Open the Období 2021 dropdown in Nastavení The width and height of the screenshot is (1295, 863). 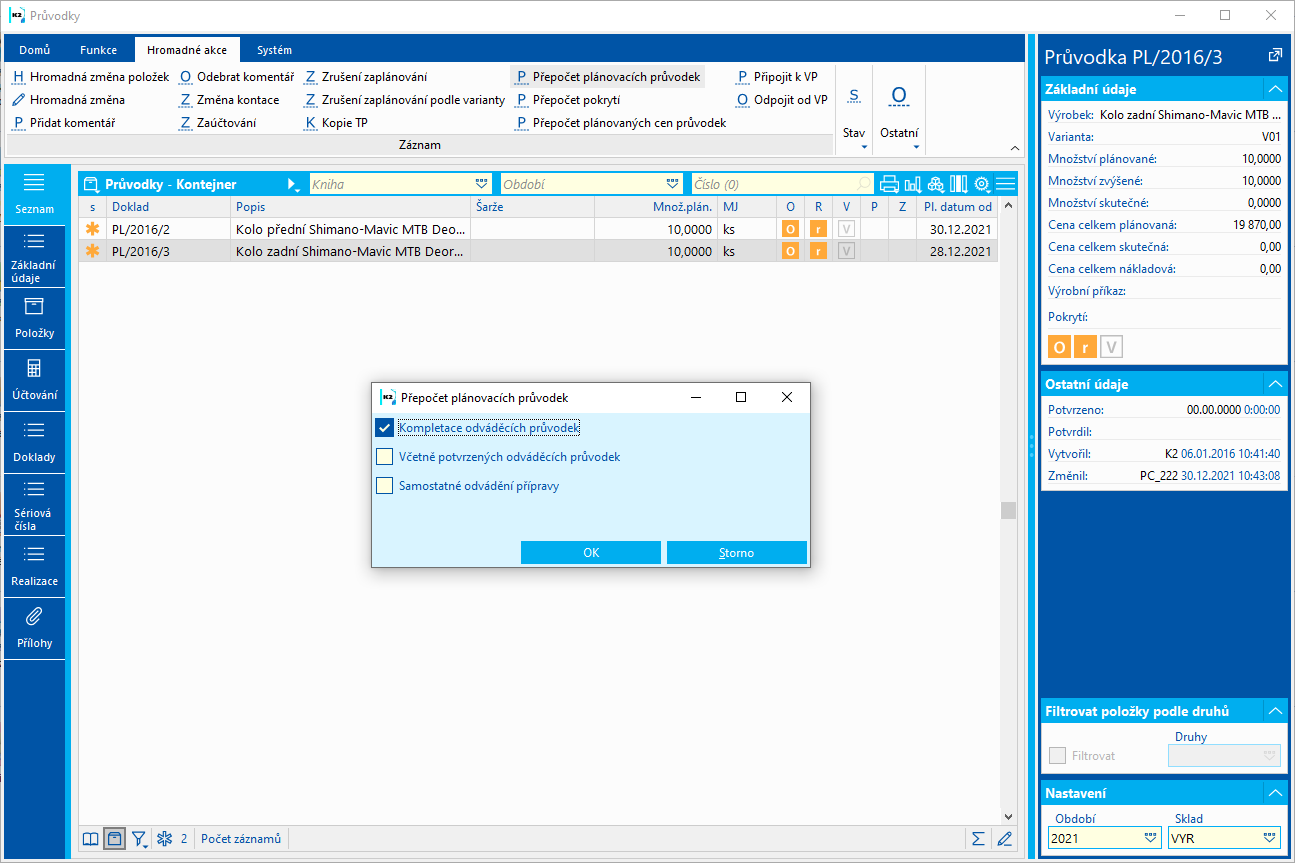(x=1150, y=838)
